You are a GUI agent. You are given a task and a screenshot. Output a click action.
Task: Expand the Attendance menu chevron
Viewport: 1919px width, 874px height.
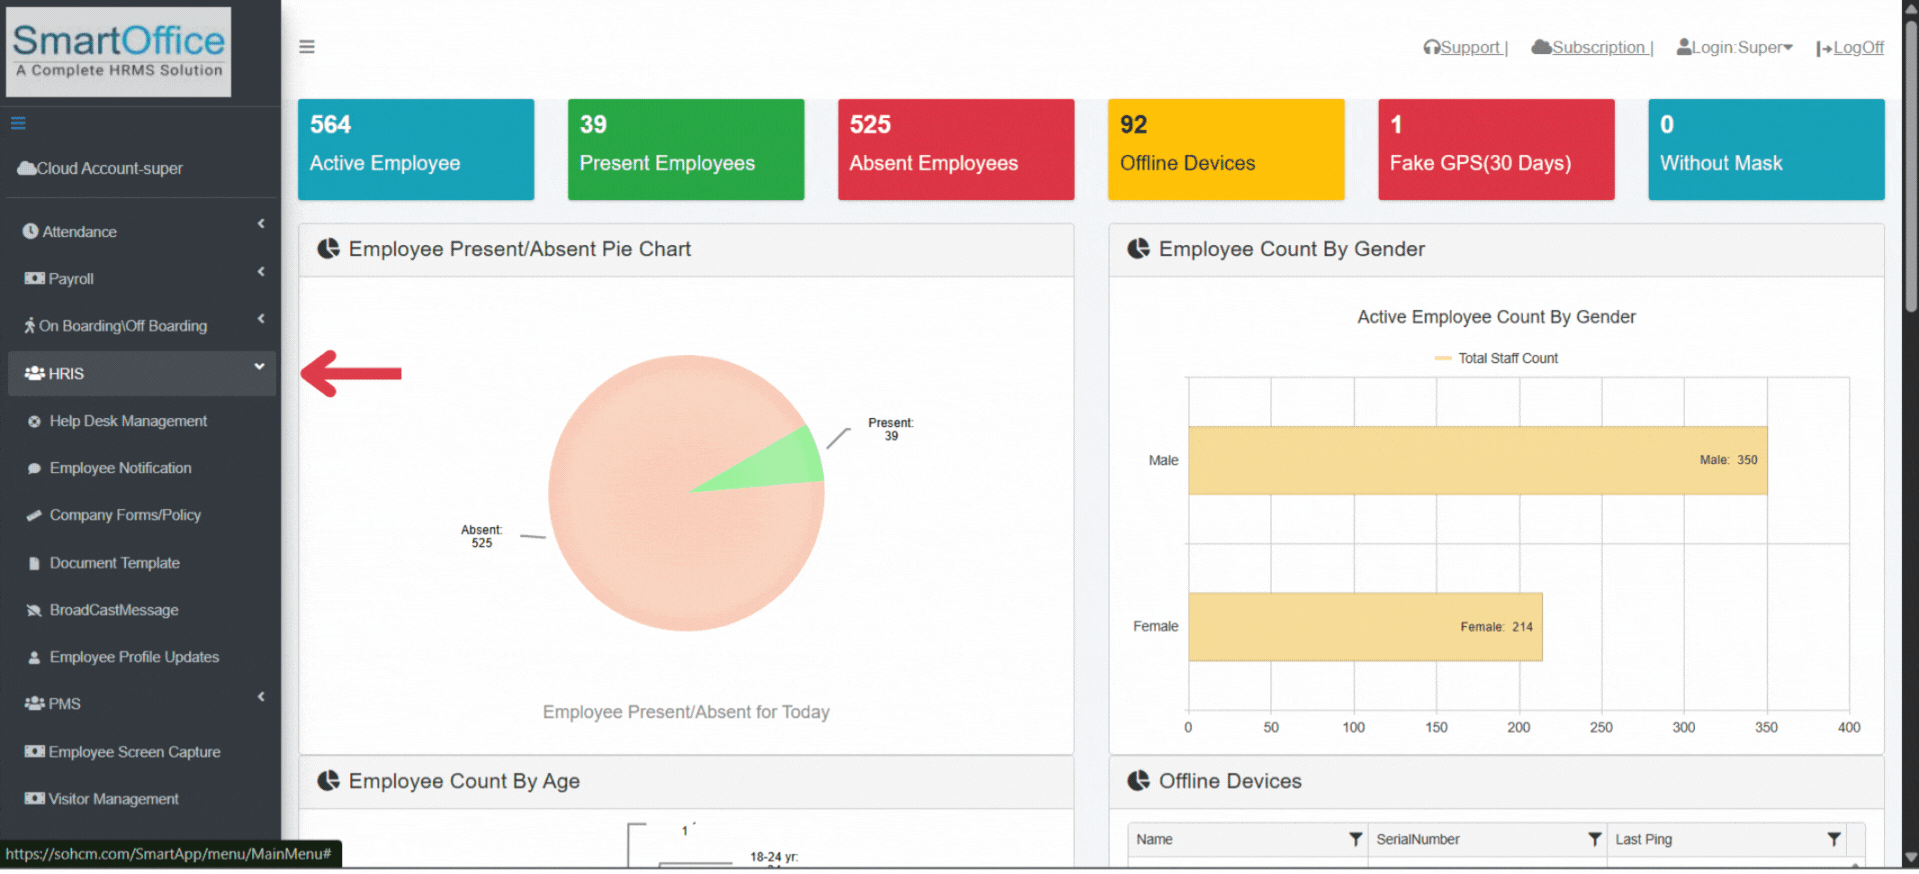[x=261, y=224]
